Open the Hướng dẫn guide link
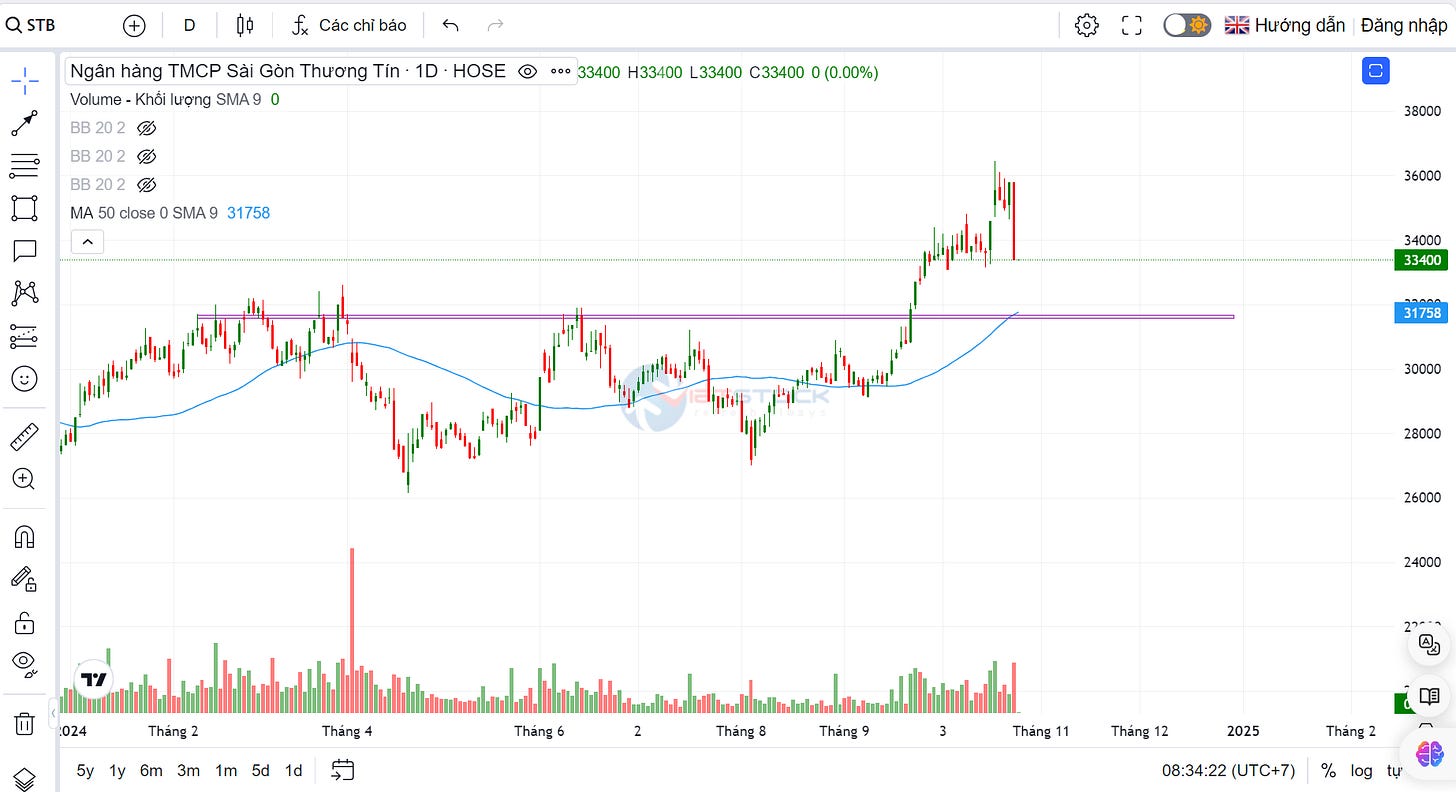 1285,25
